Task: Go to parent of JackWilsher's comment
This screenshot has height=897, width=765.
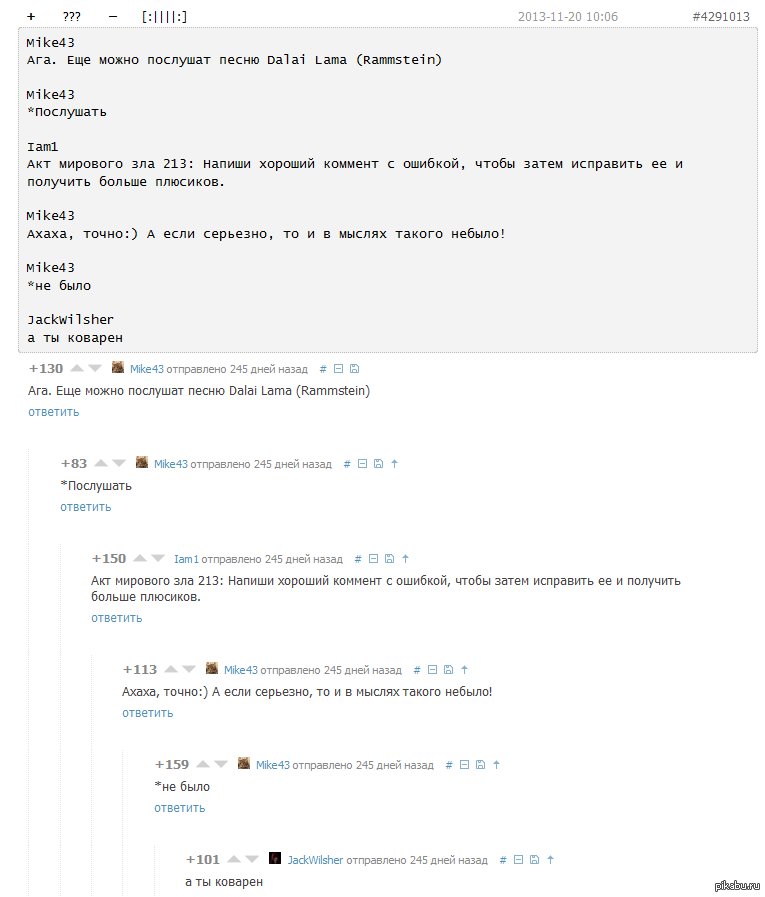Action: tap(550, 860)
